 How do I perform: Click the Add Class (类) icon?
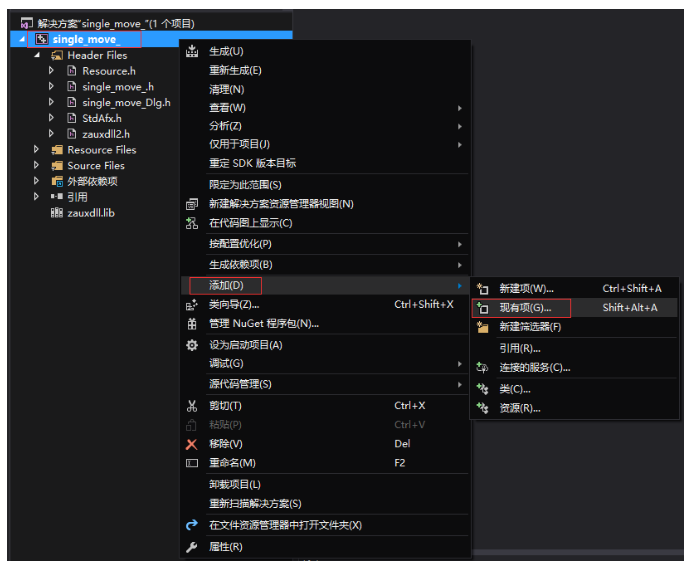[482, 389]
